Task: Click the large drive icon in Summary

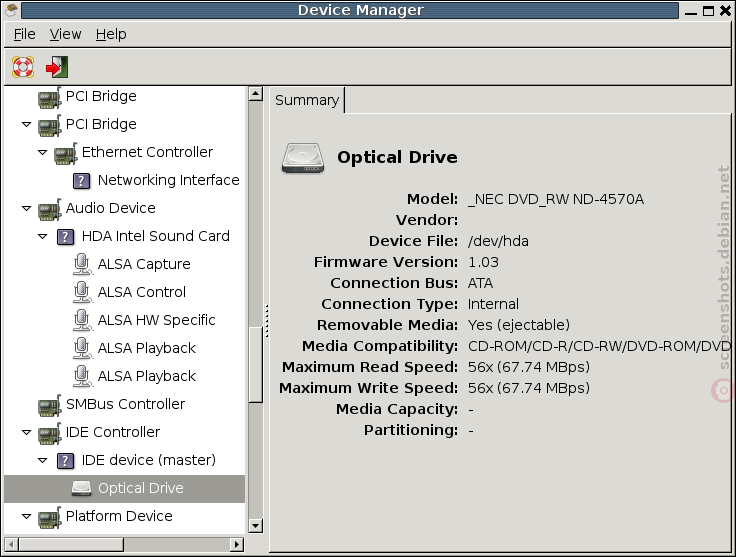Action: click(303, 158)
